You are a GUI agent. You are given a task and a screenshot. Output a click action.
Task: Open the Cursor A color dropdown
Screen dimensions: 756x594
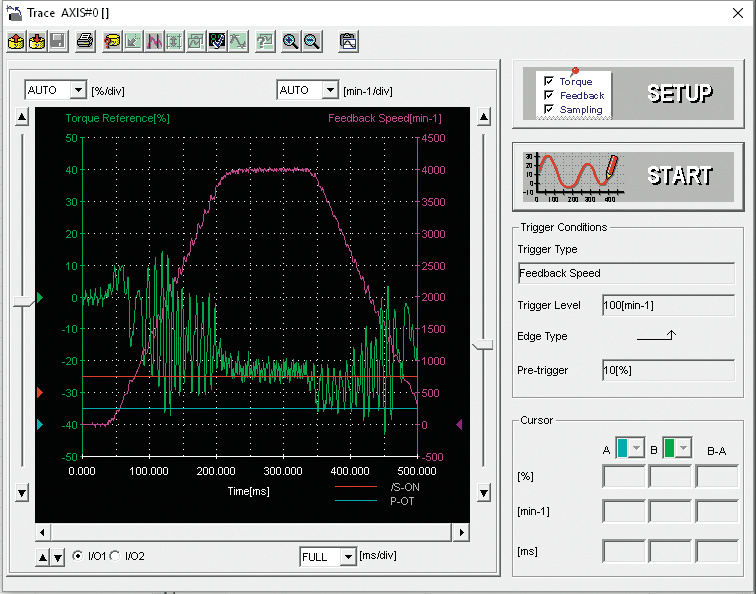point(636,448)
